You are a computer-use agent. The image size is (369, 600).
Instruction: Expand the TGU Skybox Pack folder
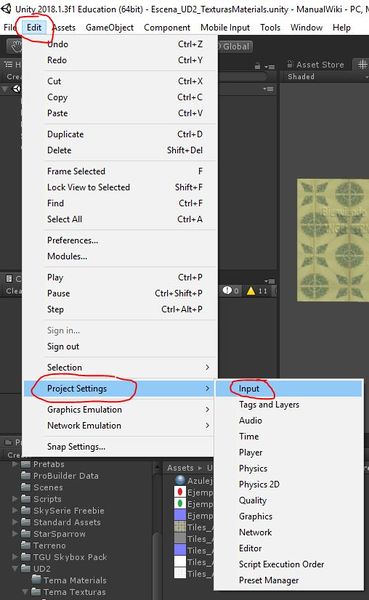[15, 557]
